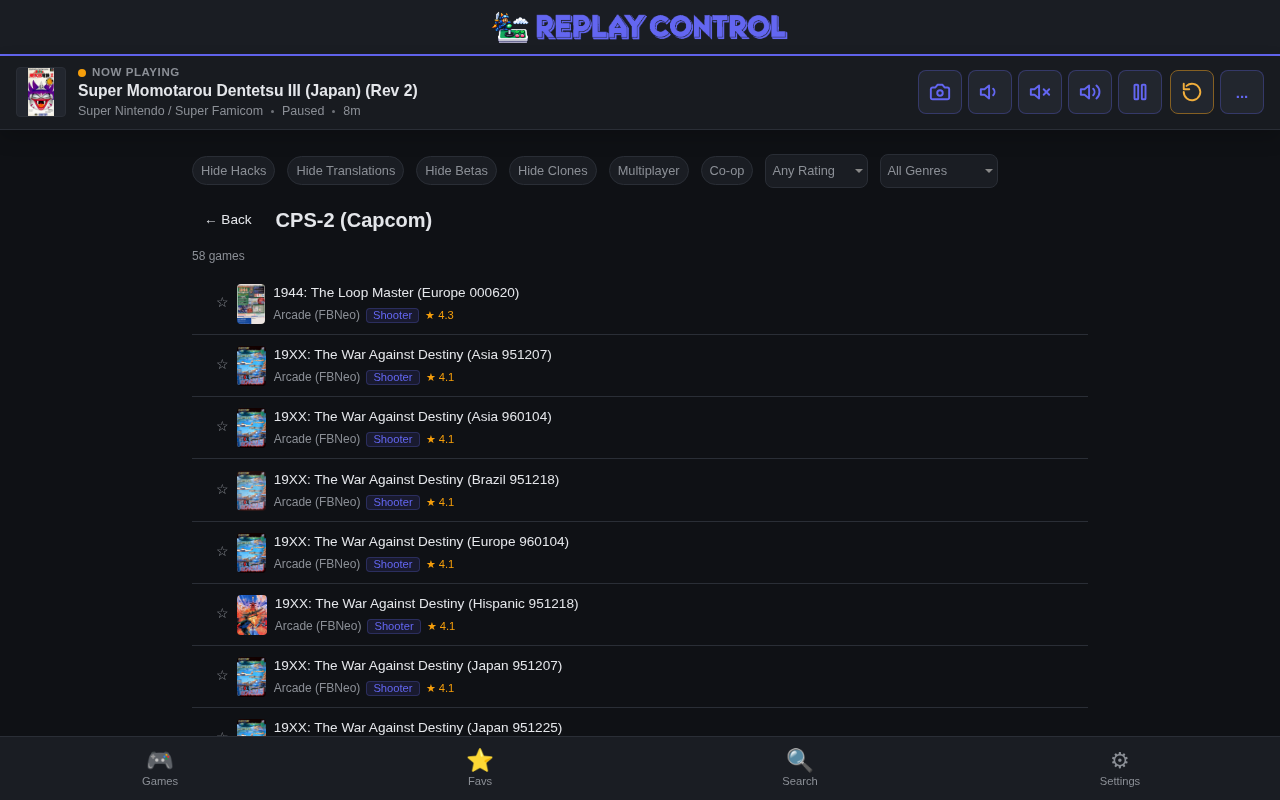Switch to the Favs tab
Screen dimensions: 1280x800
click(x=480, y=768)
